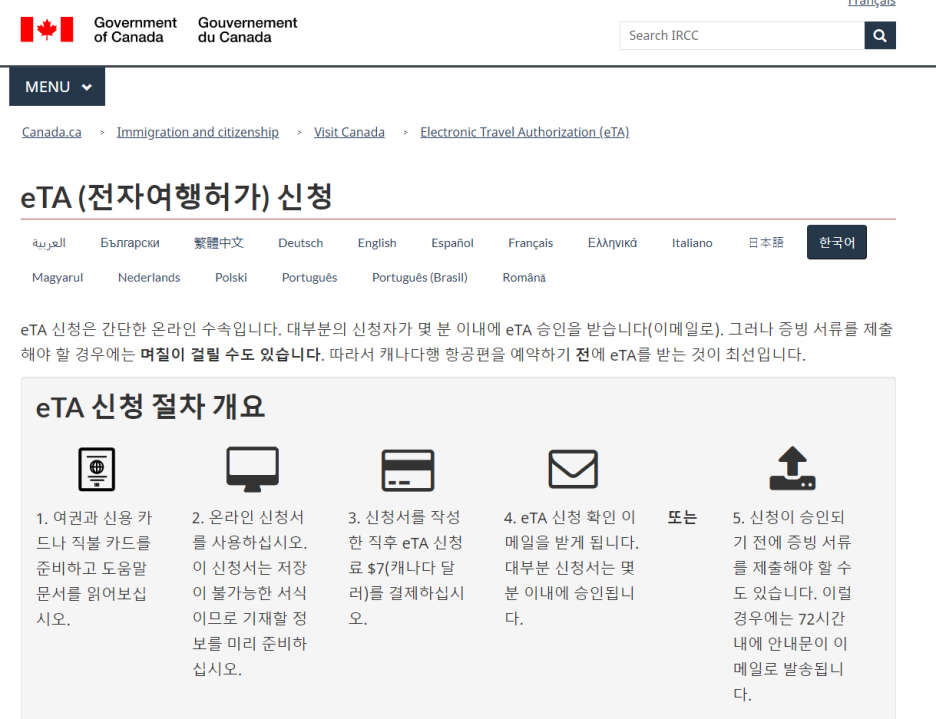
Task: Open Immigration and citizenship breadcrumb
Action: click(198, 132)
